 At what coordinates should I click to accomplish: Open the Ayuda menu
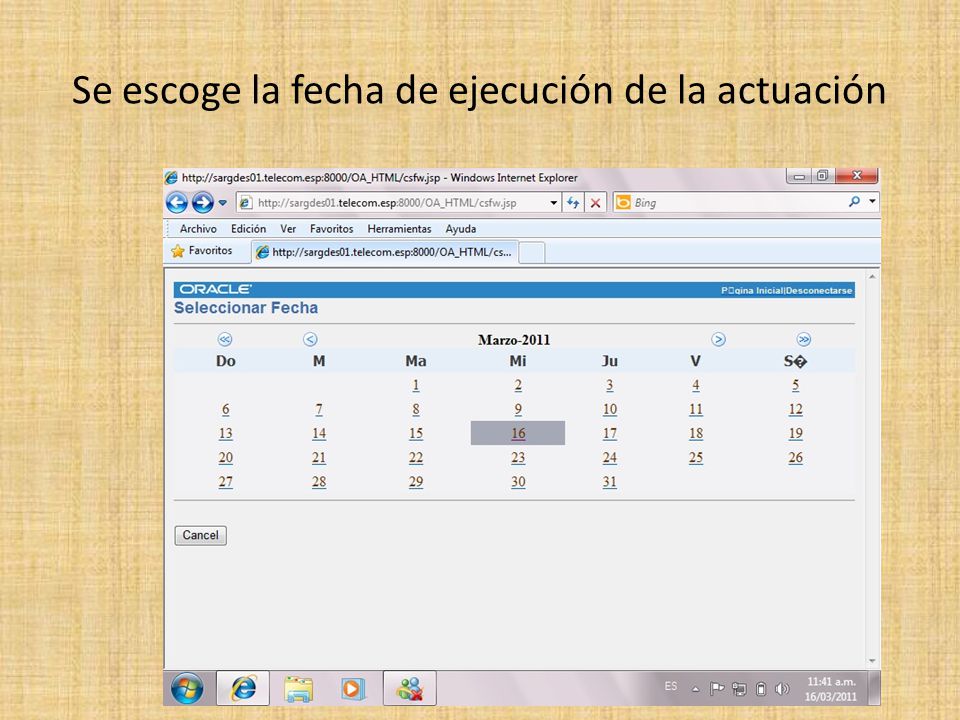pyautogui.click(x=460, y=229)
